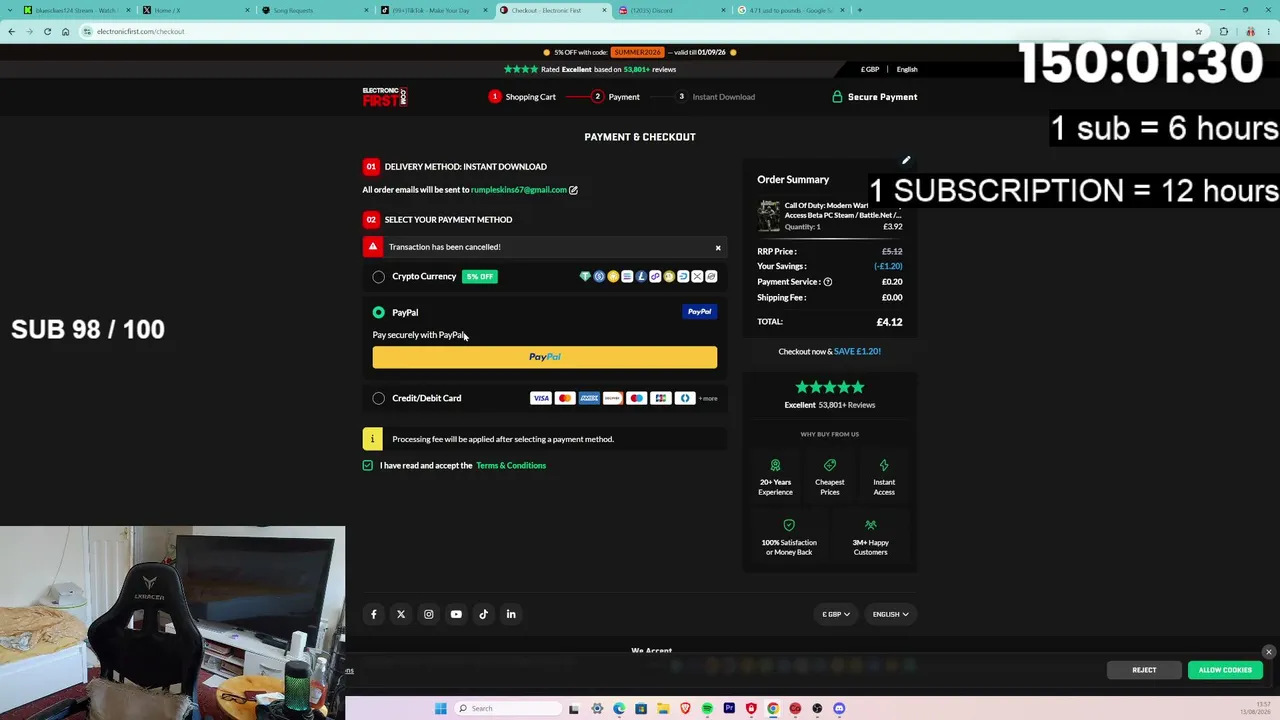Open the Windows Start menu
Viewport: 1280px width, 720px height.
(440, 709)
